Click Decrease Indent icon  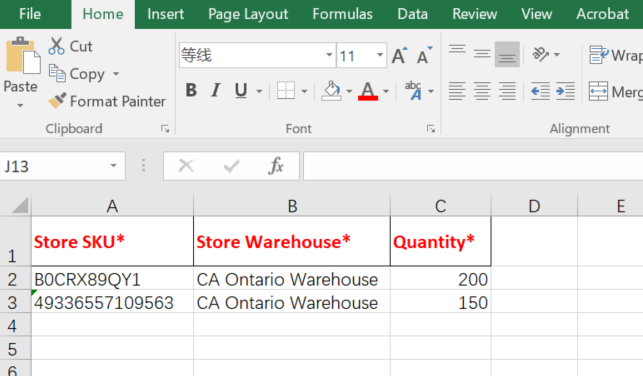[x=540, y=91]
